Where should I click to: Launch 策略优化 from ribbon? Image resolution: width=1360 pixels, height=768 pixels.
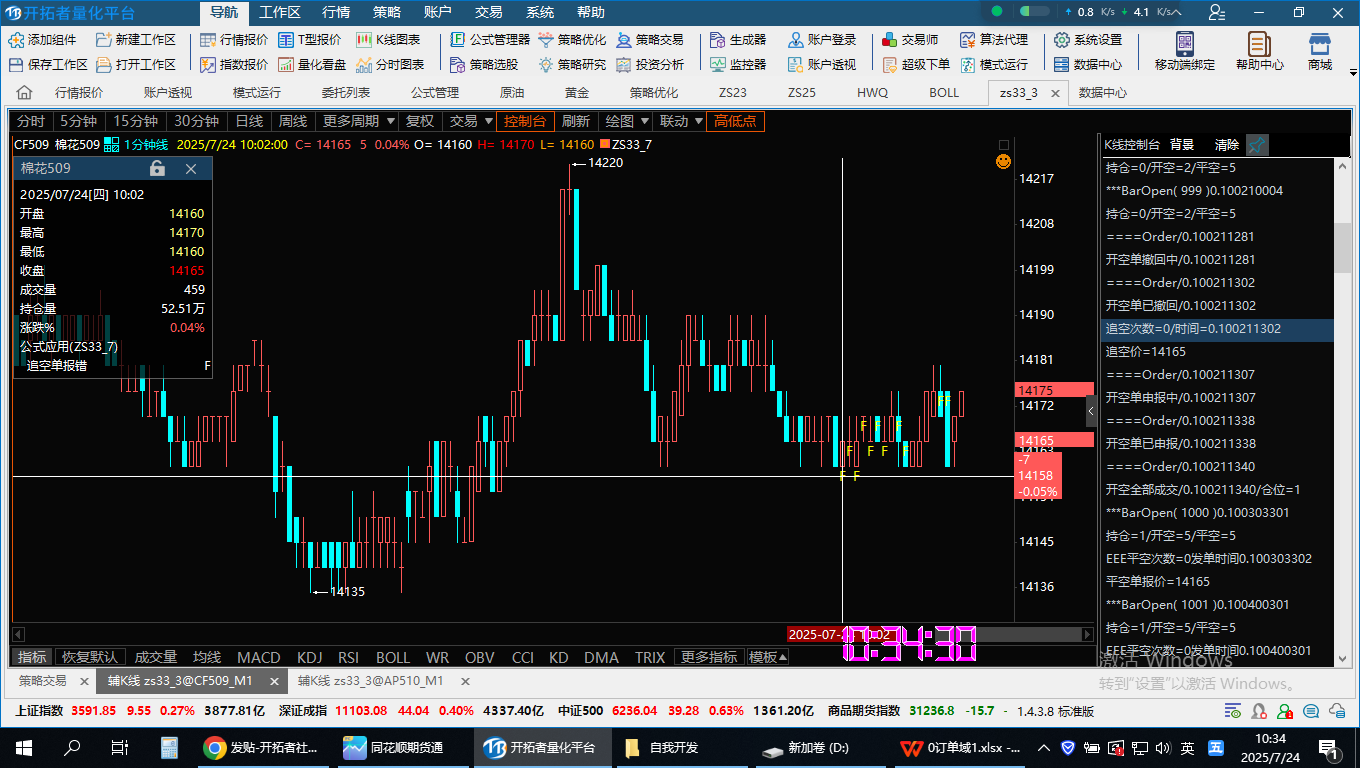[572, 40]
